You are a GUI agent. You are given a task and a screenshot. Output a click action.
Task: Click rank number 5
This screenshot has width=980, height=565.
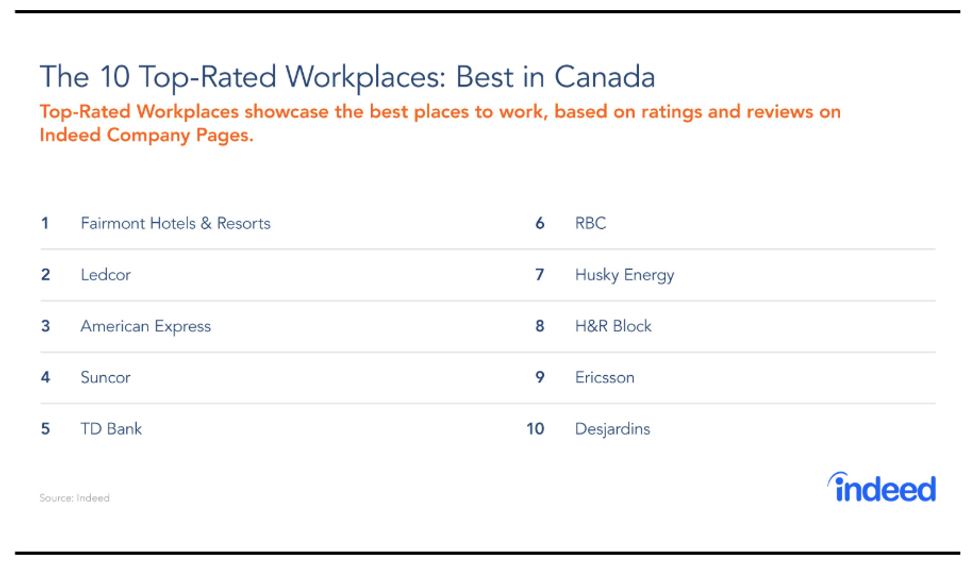click(45, 429)
